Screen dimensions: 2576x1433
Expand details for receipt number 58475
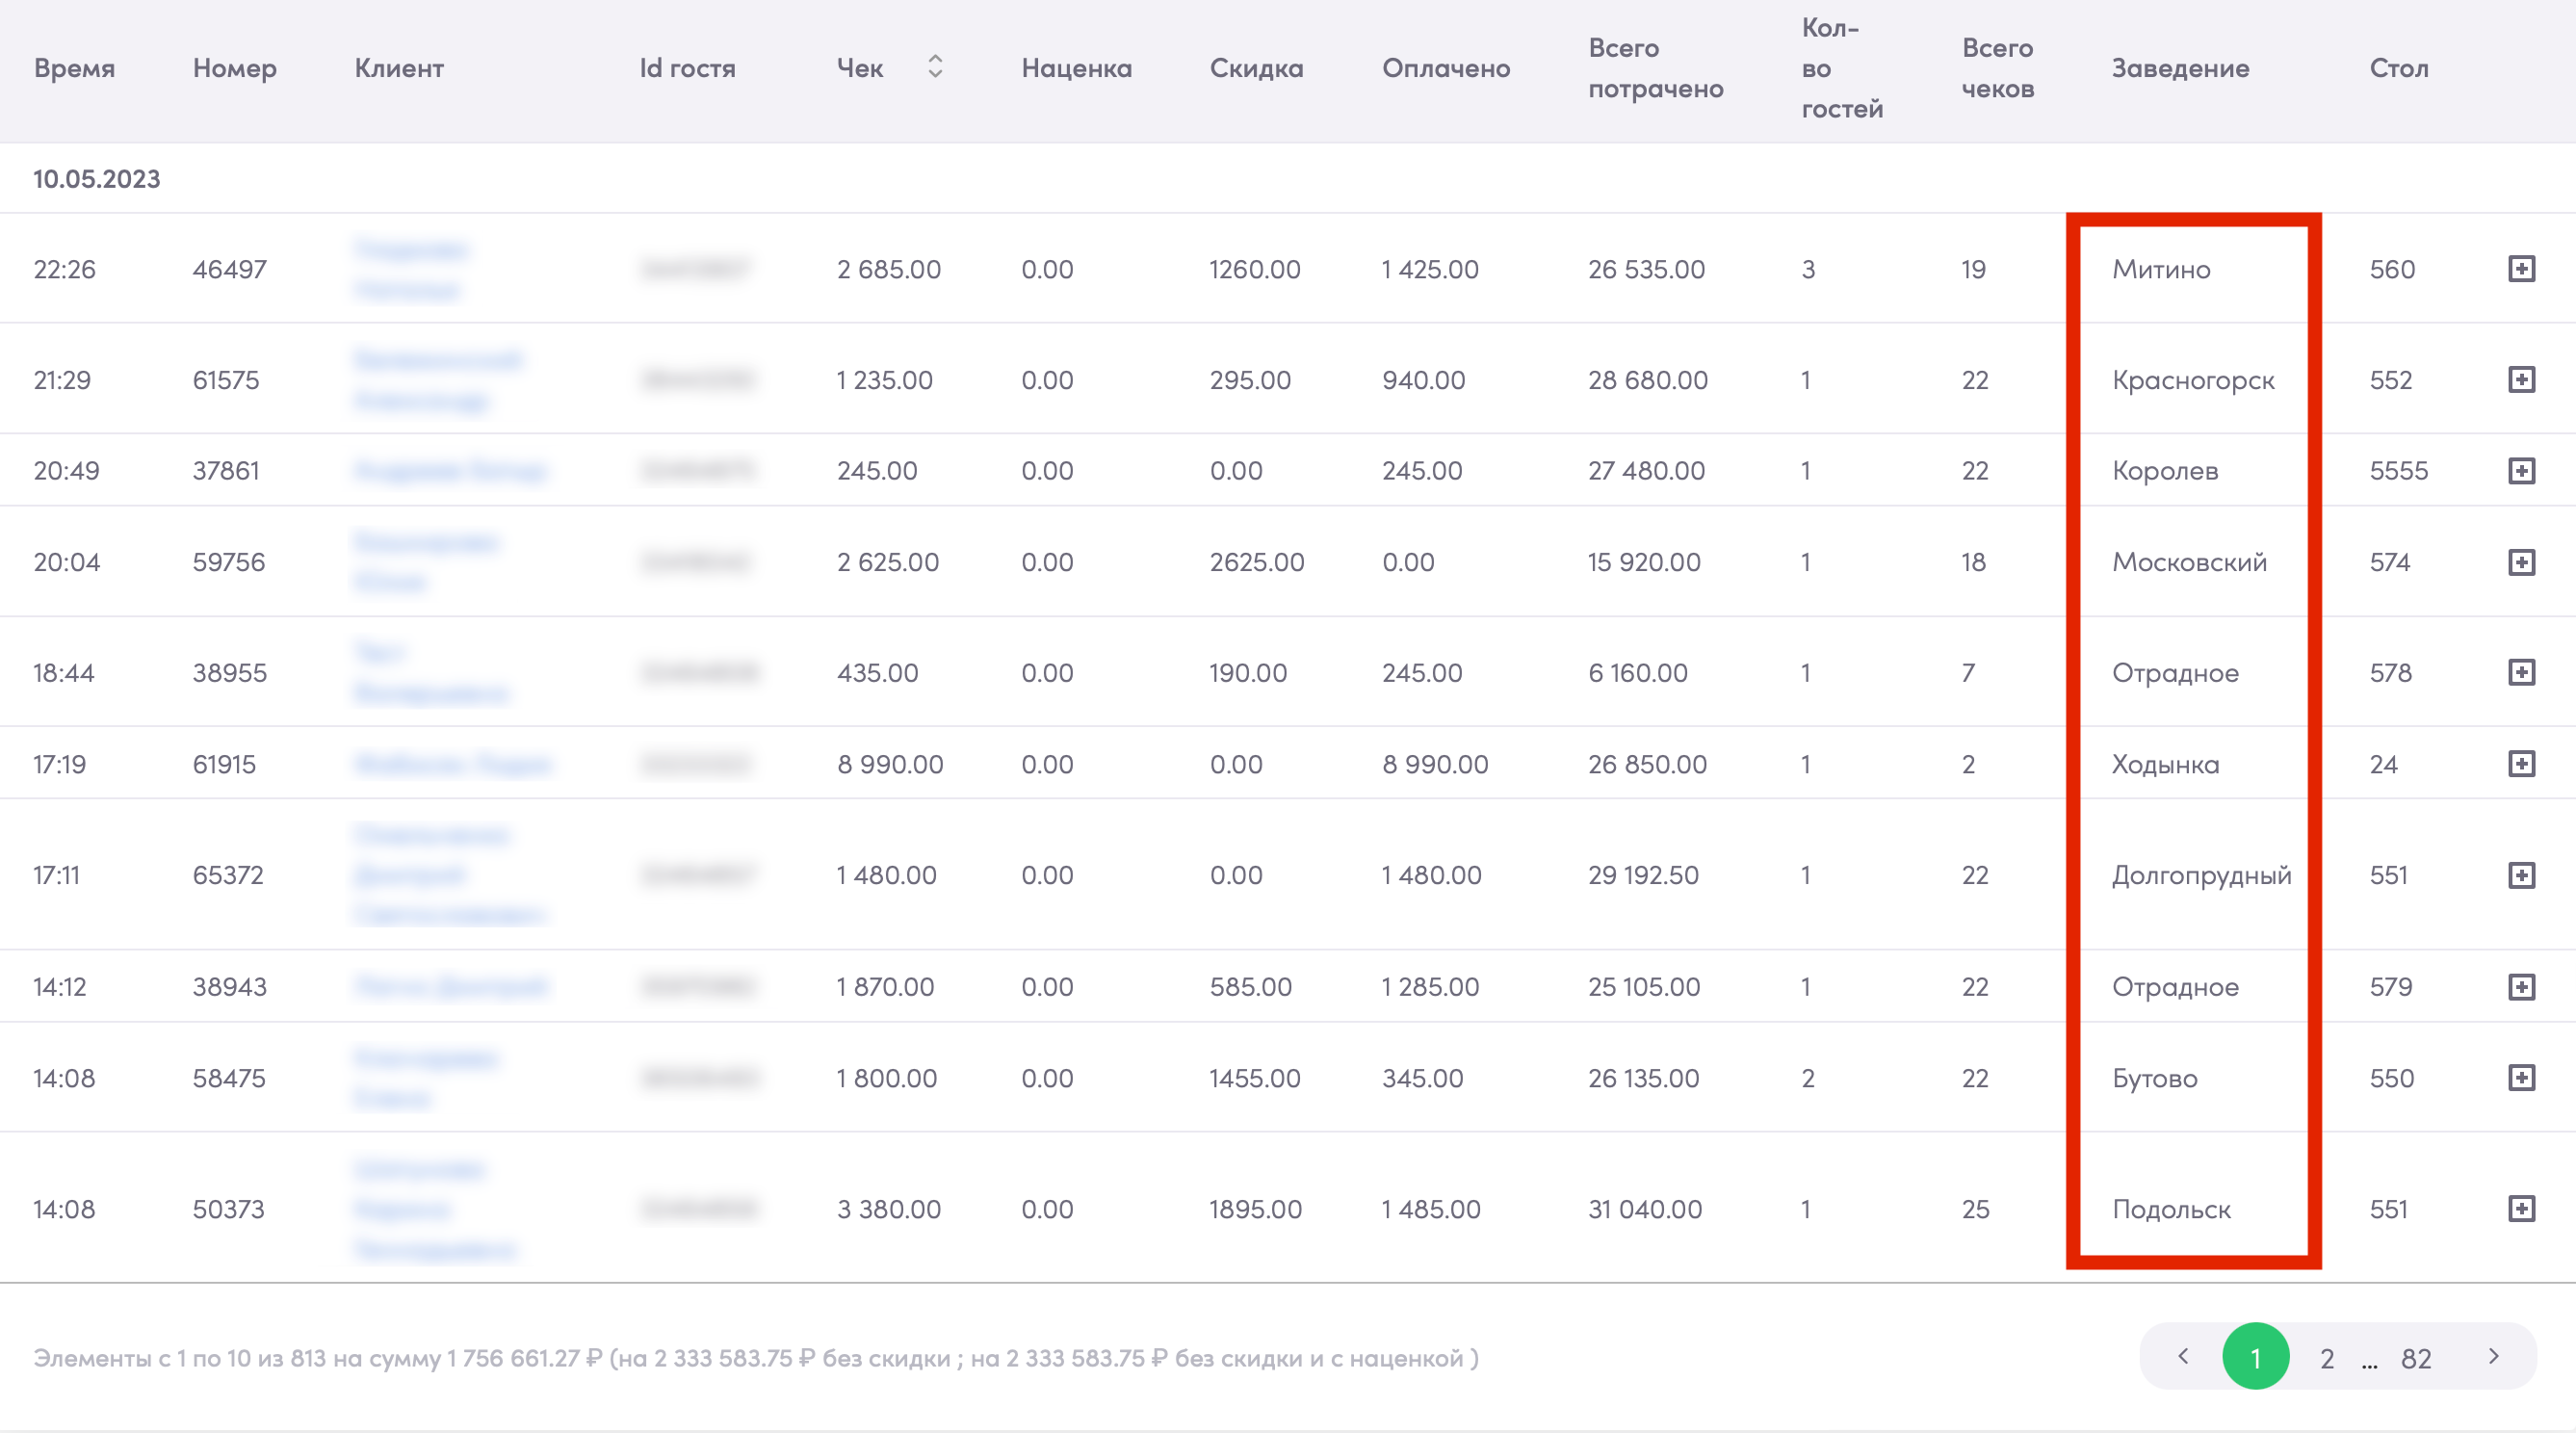tap(2521, 1078)
